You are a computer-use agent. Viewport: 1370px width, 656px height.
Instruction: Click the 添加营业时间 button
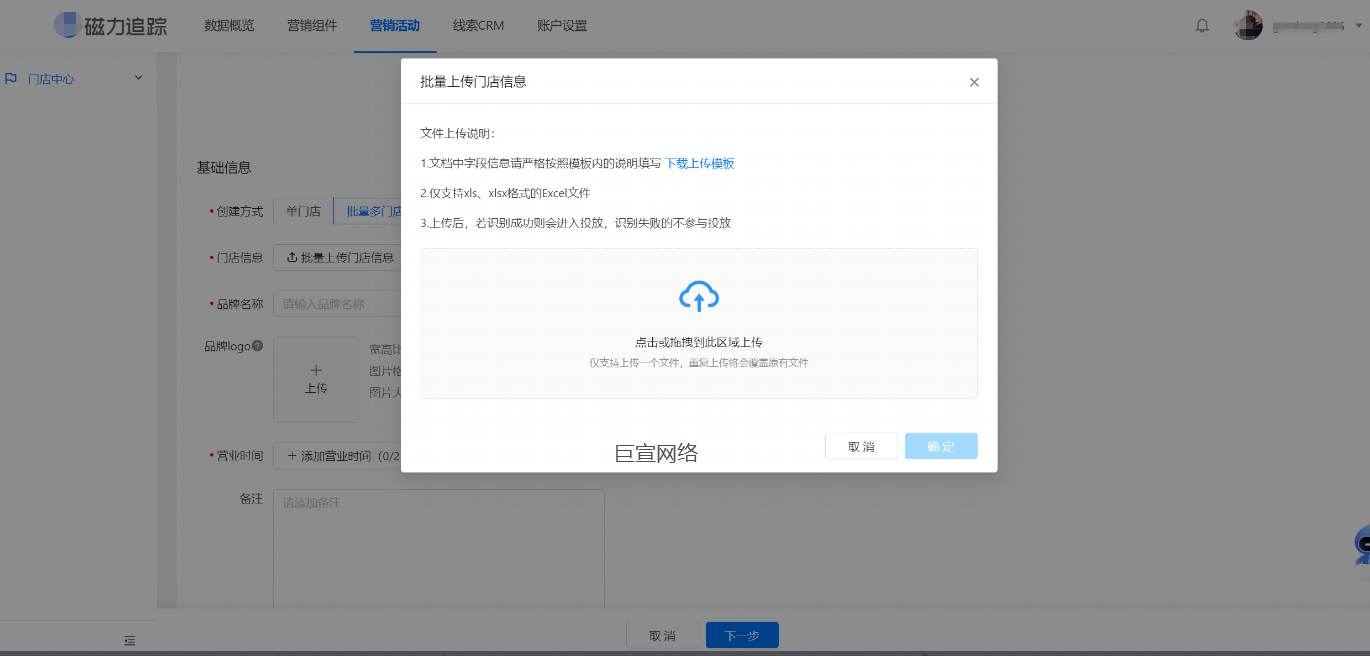338,456
